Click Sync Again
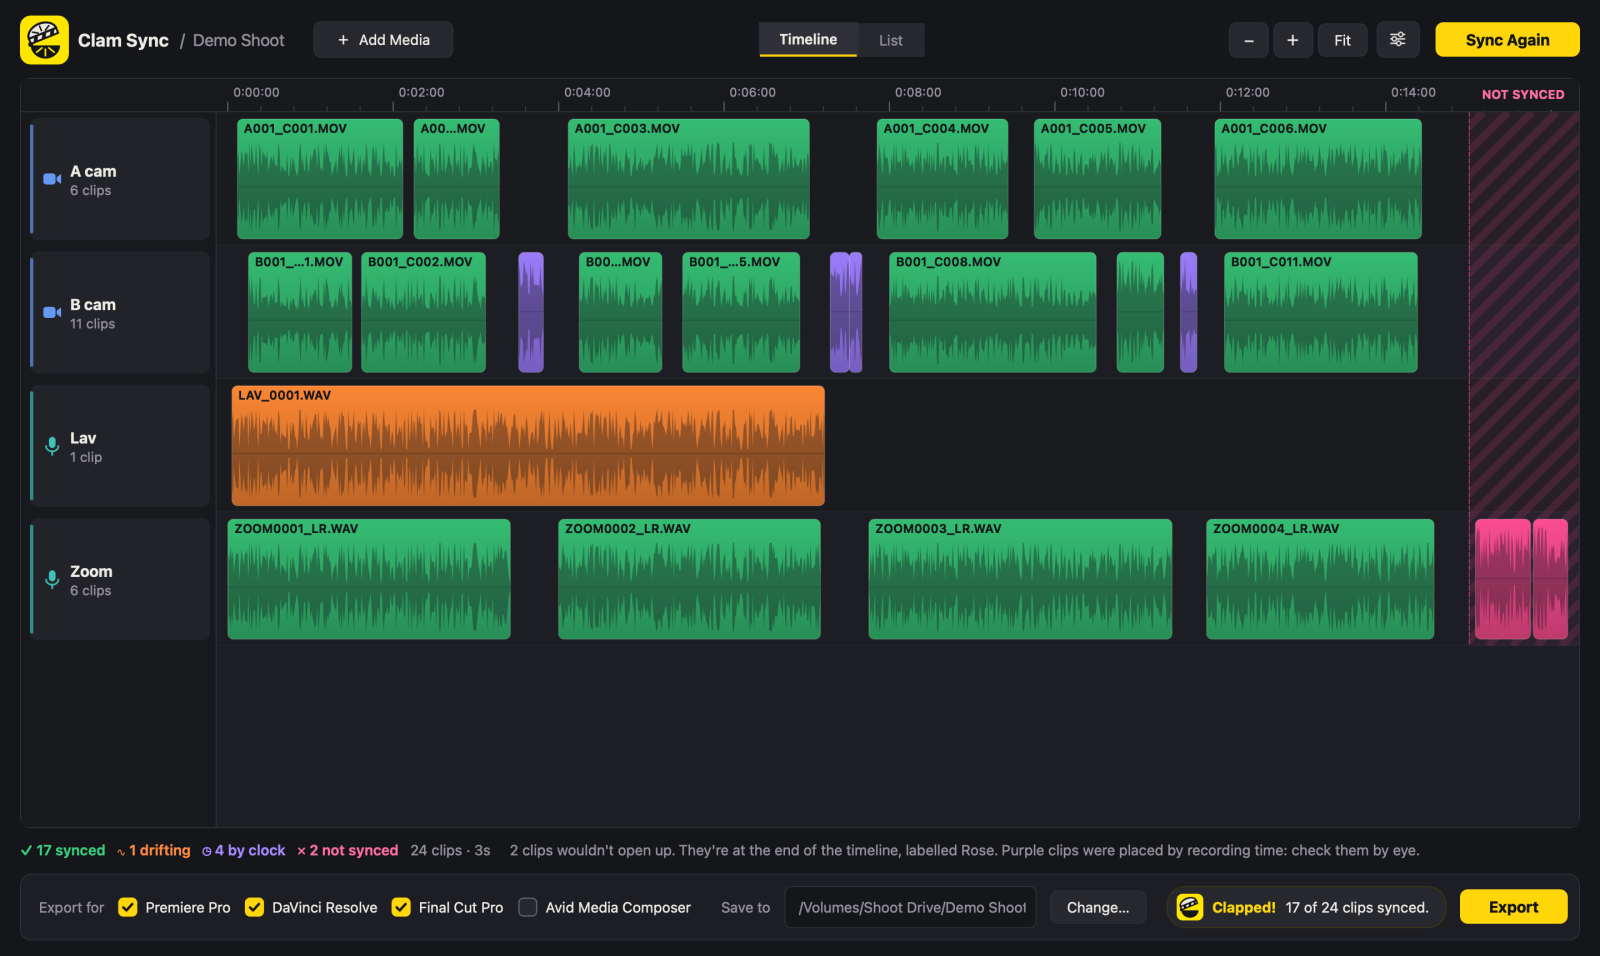This screenshot has height=956, width=1600. [x=1507, y=40]
